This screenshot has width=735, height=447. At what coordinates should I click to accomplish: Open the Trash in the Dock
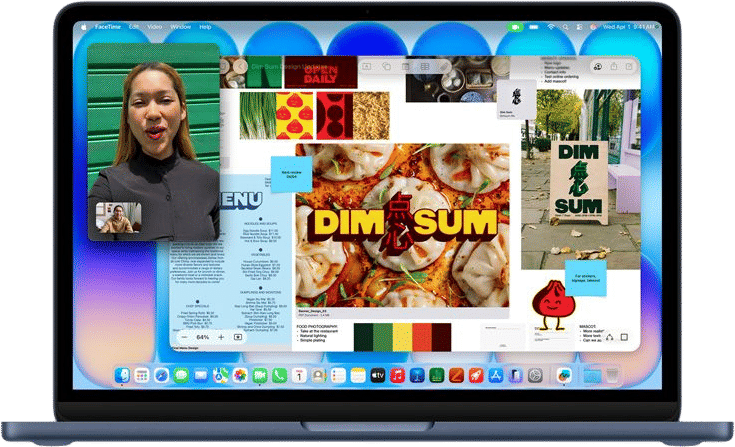(x=612, y=375)
